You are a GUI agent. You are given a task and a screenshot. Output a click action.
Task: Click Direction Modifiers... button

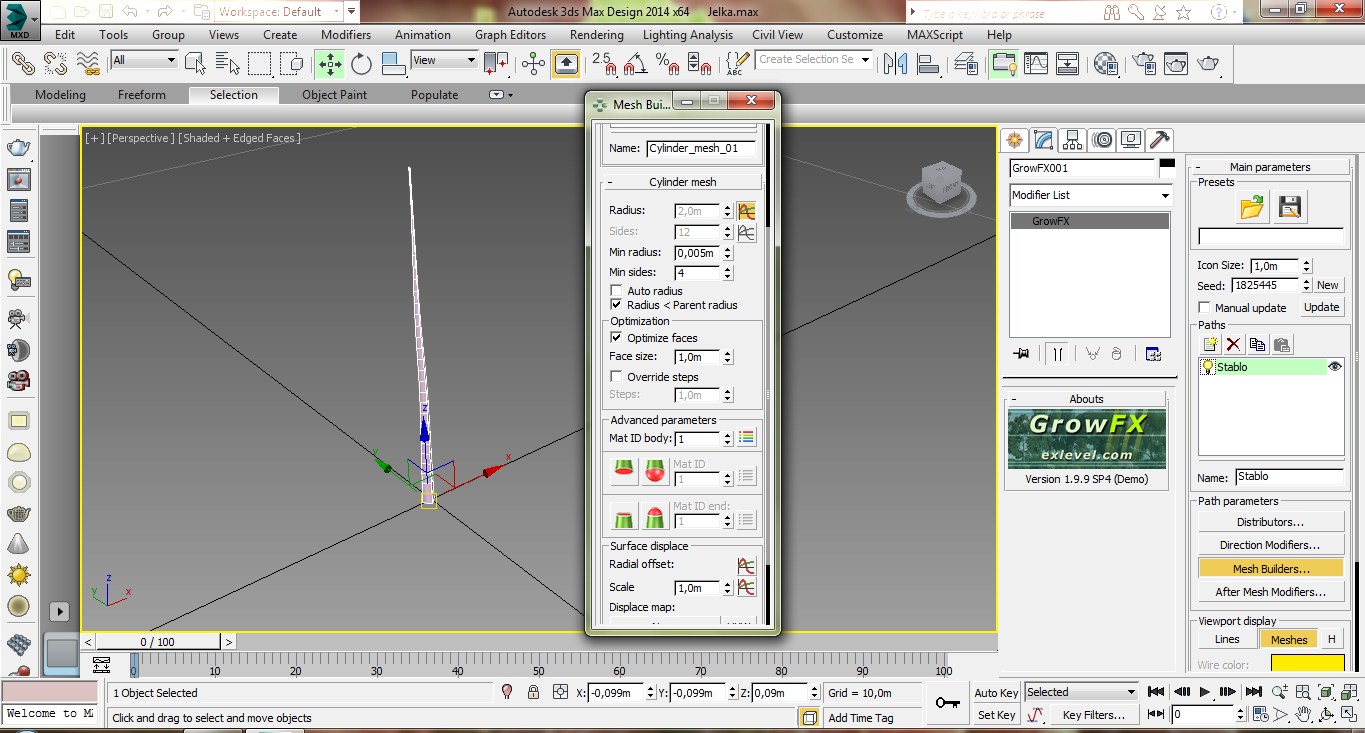[1270, 545]
